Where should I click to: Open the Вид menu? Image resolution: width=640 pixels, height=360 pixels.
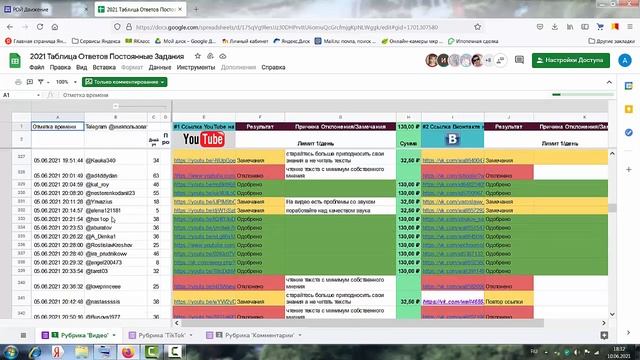pyautogui.click(x=82, y=67)
